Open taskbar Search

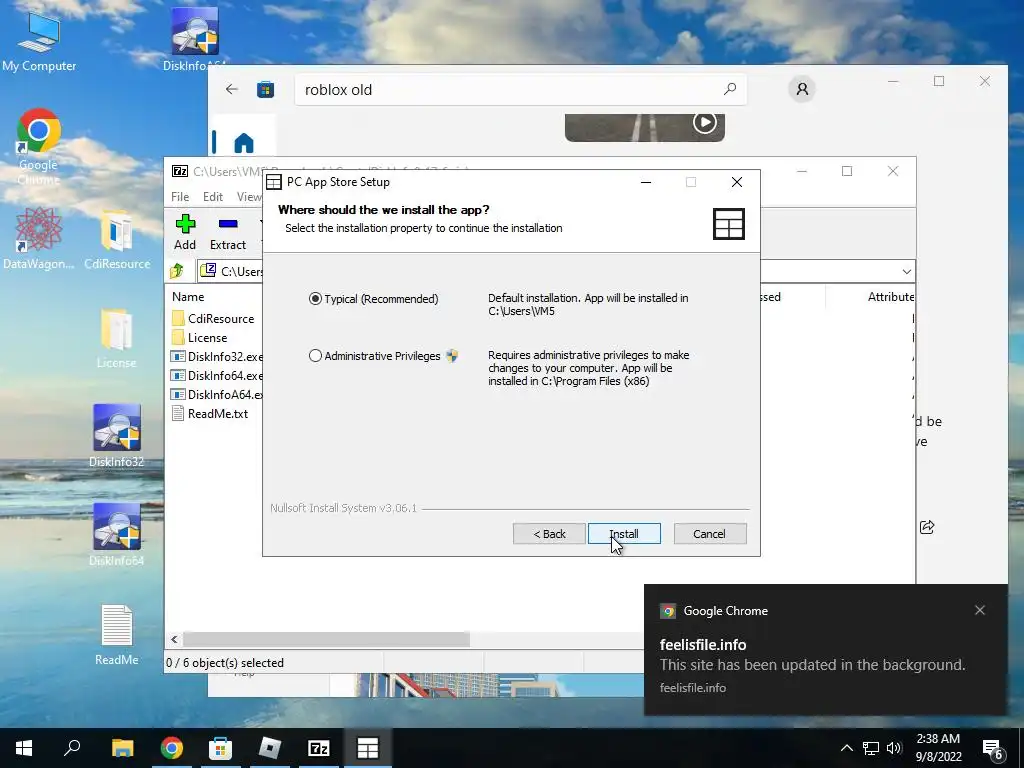[x=72, y=748]
